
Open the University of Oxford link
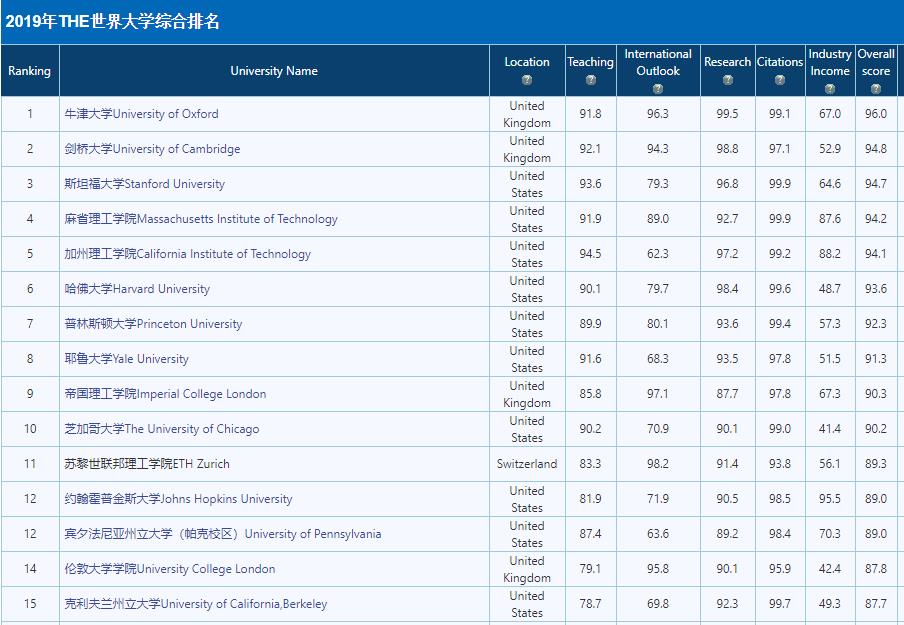pos(141,114)
